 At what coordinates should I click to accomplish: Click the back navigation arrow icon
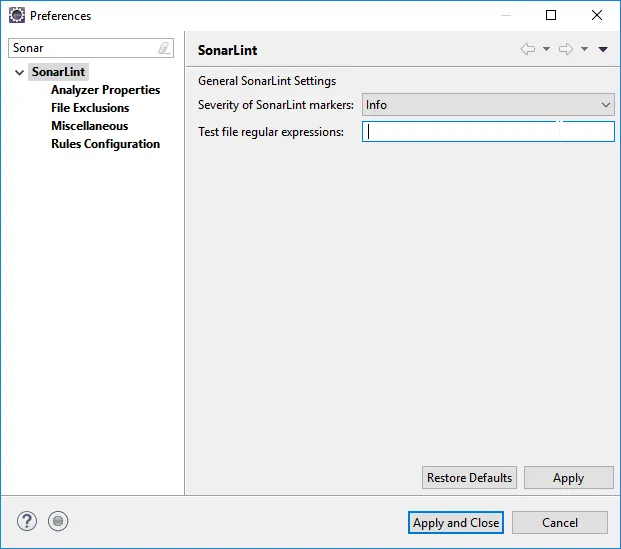528,49
